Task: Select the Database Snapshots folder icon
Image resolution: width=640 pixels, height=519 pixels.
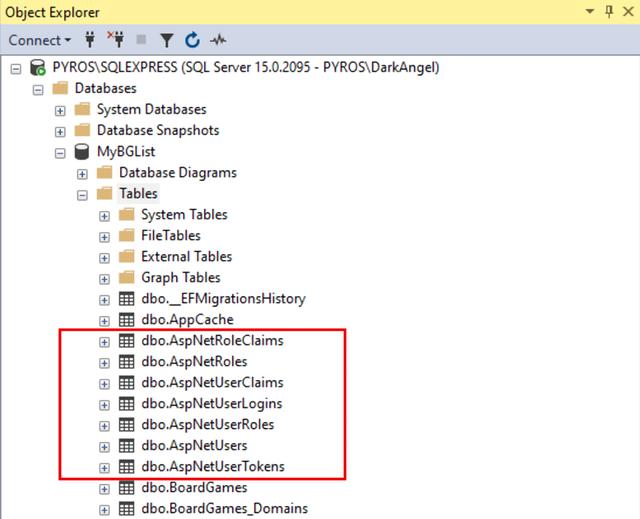Action: 82,130
